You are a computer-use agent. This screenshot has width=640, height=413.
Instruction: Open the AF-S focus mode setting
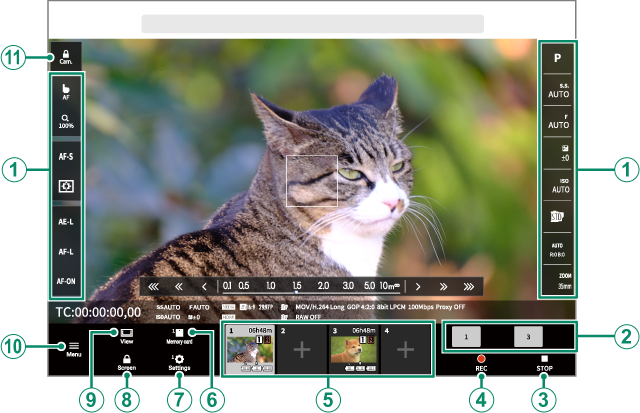pos(65,156)
